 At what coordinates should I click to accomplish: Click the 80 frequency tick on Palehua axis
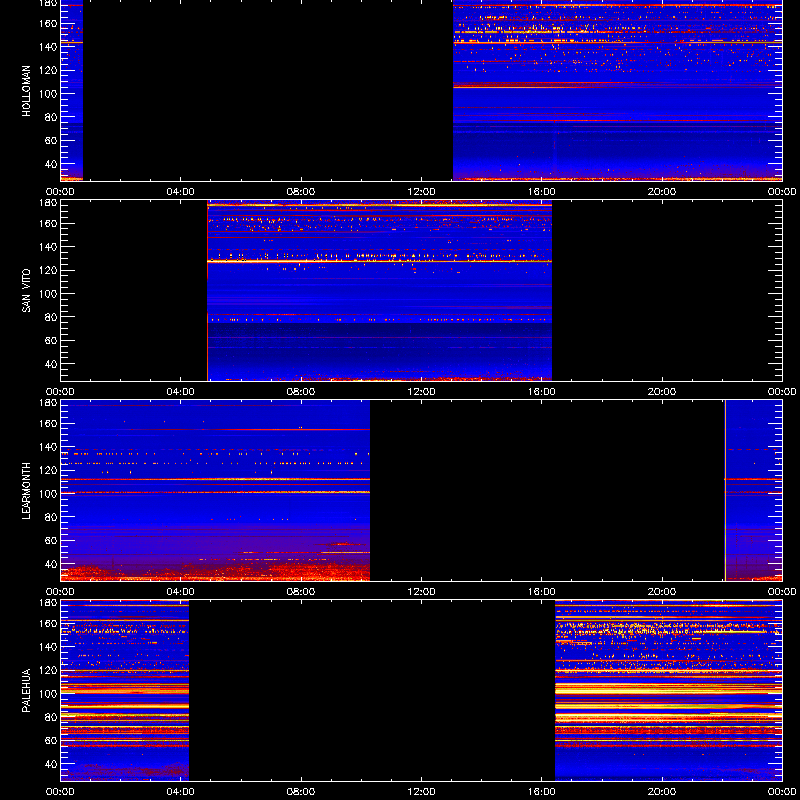pyautogui.click(x=52, y=717)
